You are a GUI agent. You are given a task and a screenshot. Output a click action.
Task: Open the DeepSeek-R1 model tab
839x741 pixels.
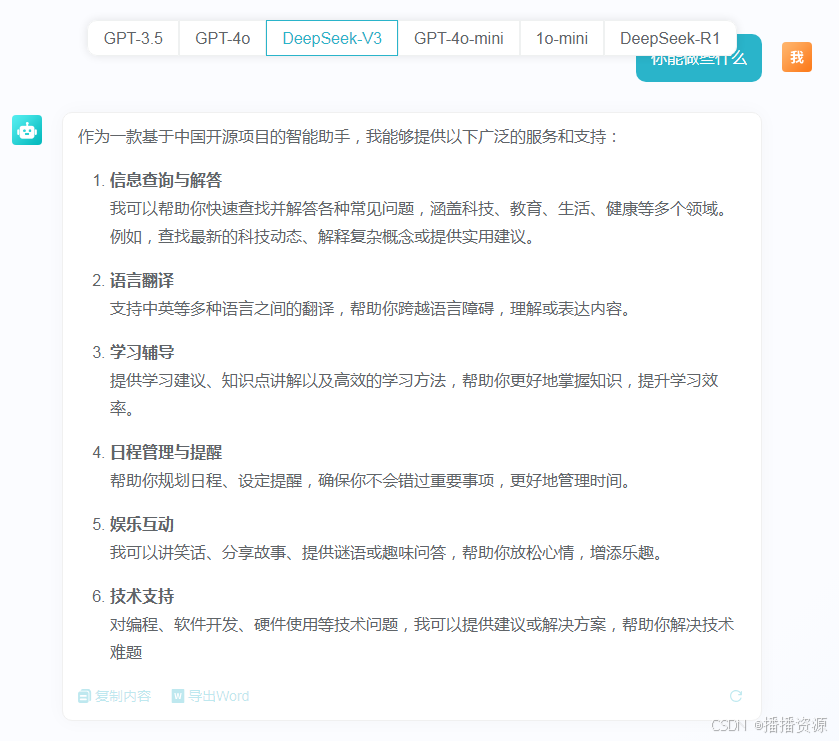670,38
